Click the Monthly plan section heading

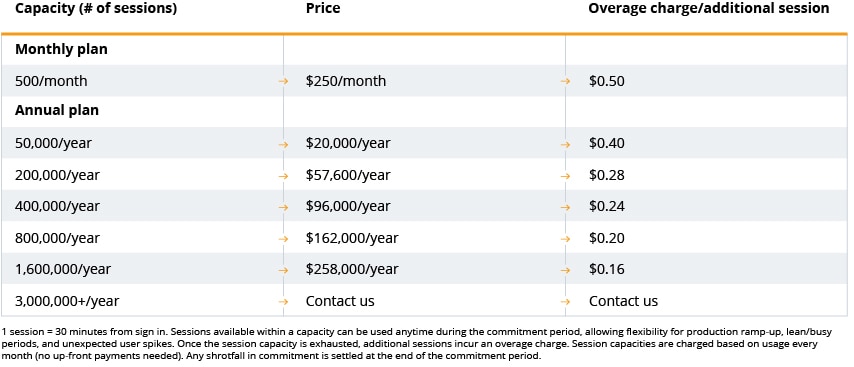[61, 50]
